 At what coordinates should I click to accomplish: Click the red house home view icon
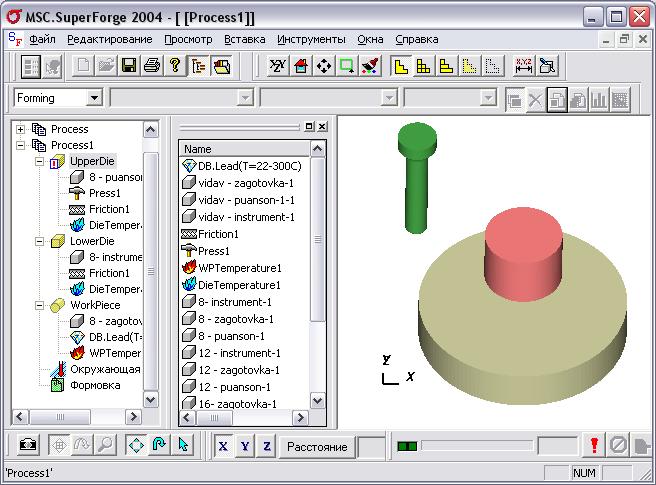click(300, 66)
